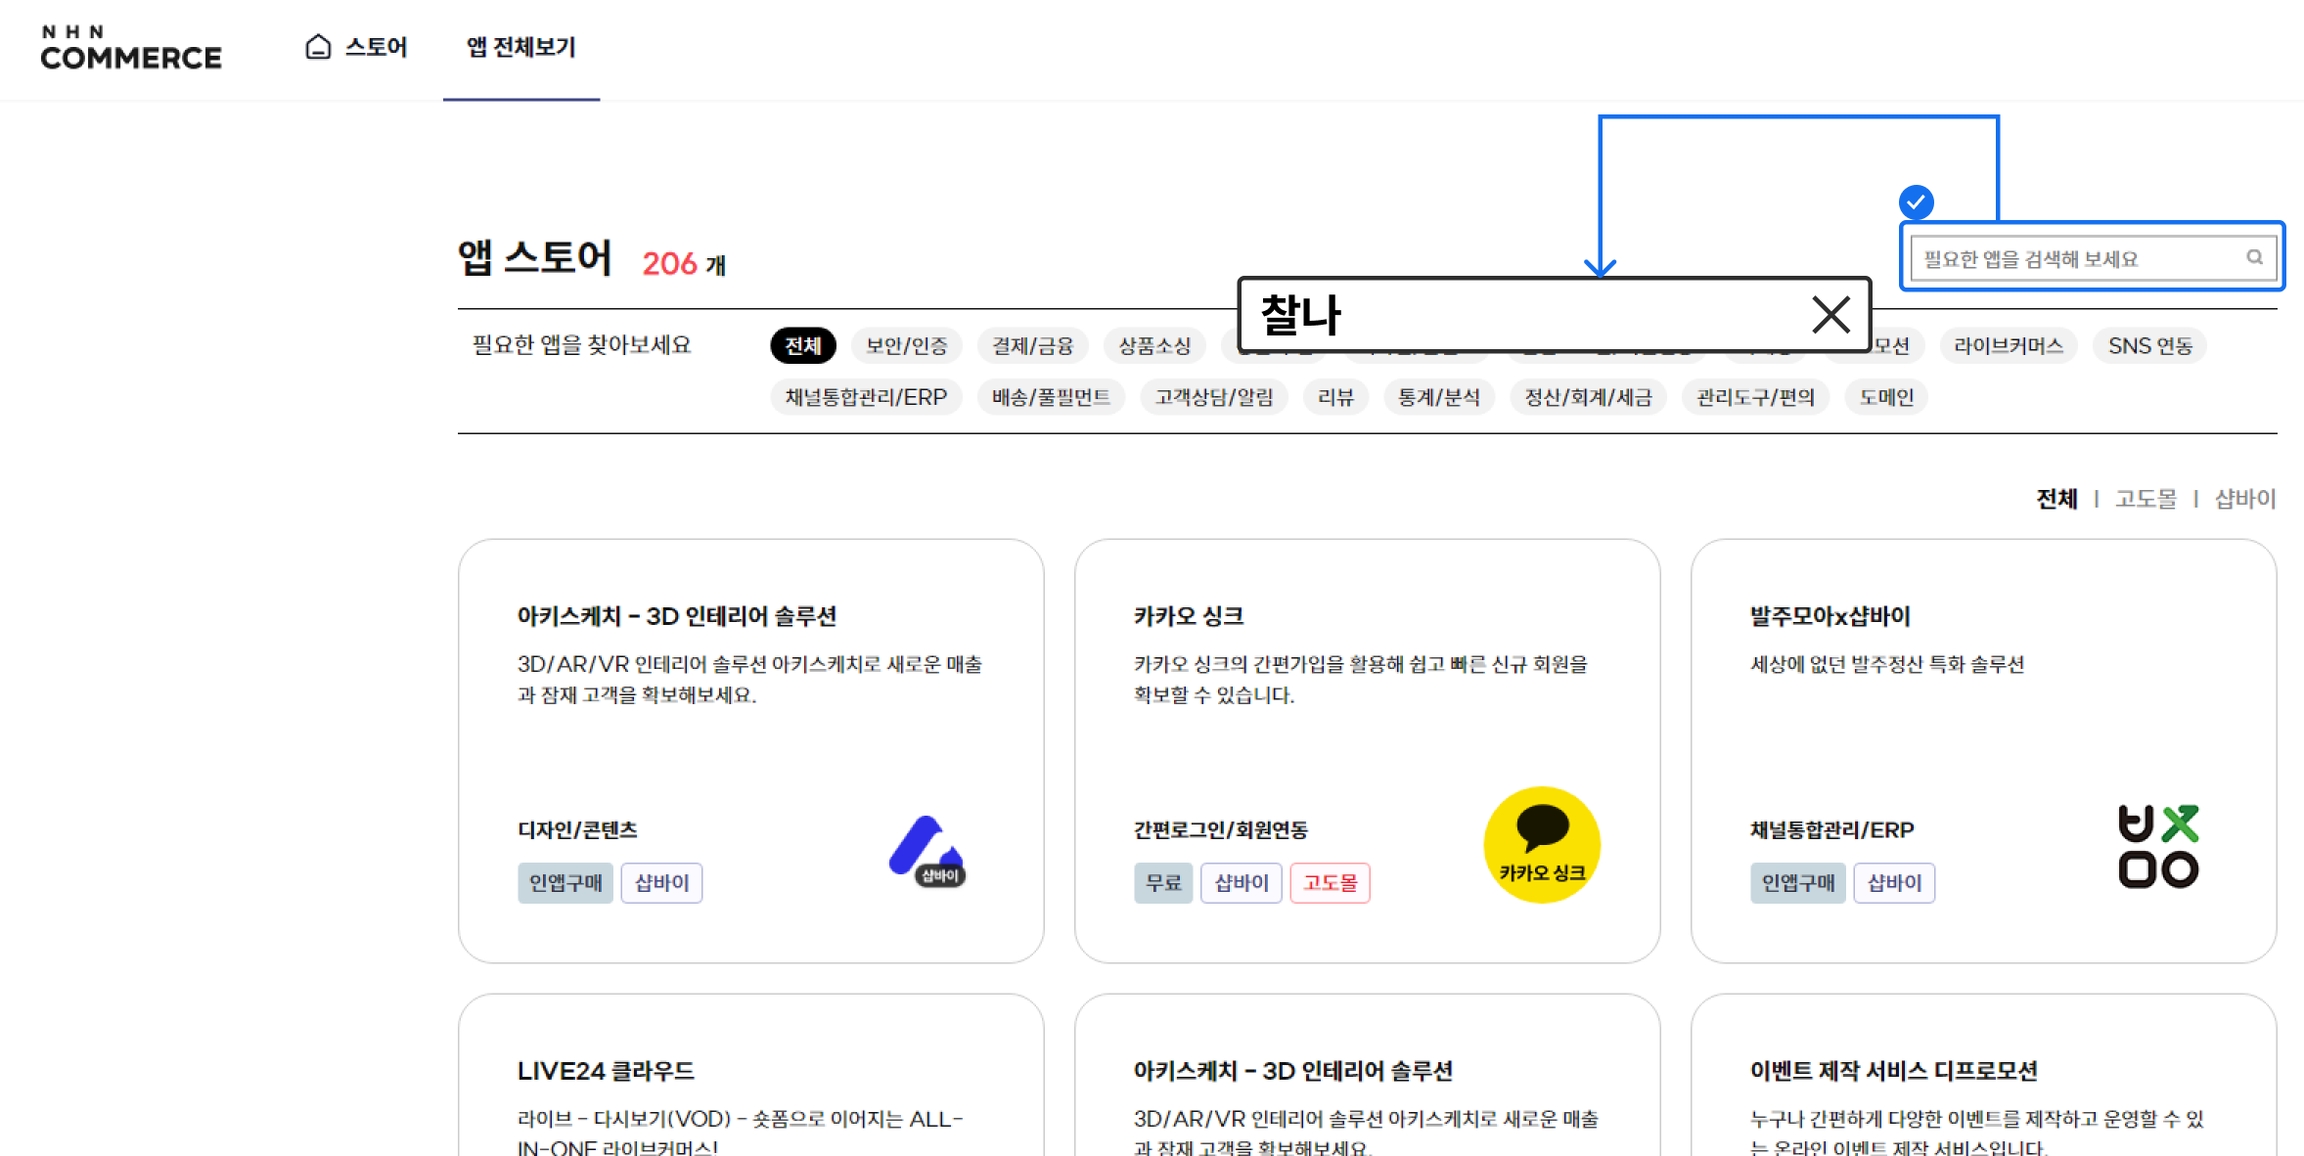
Task: Choose the 통계/분석 category chip
Action: [x=1438, y=397]
